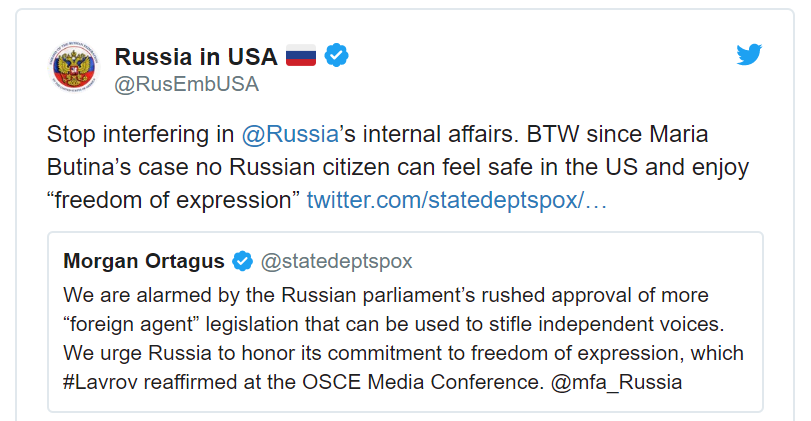Follow the twitter.com/statedeptspox/… link
Viewport: 811px width, 421px height.
click(457, 200)
